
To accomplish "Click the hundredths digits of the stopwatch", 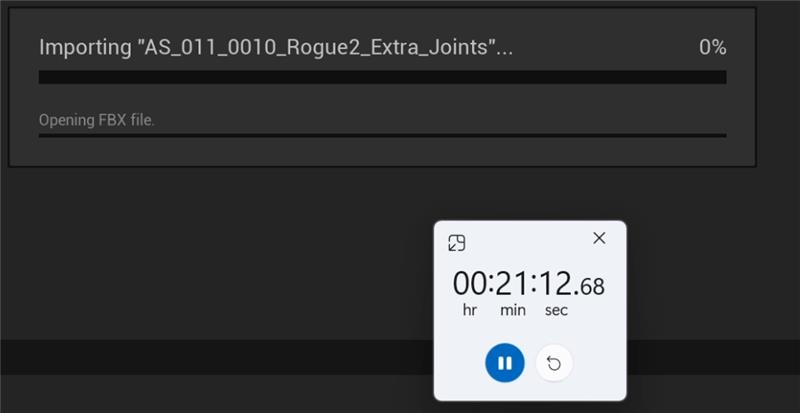I will pyautogui.click(x=592, y=287).
